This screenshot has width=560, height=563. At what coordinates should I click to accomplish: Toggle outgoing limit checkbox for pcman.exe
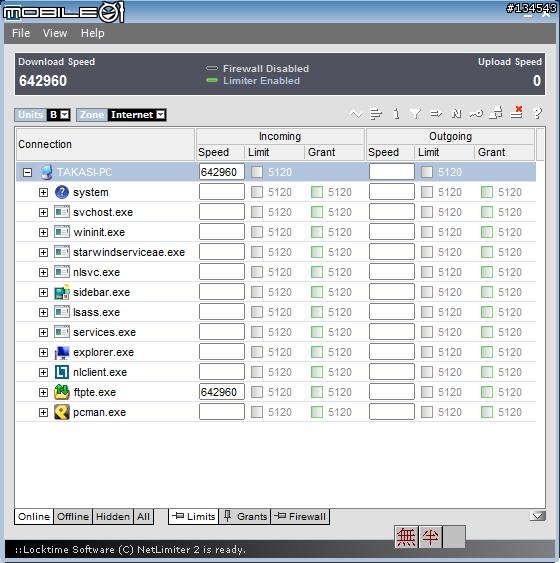pyautogui.click(x=426, y=412)
